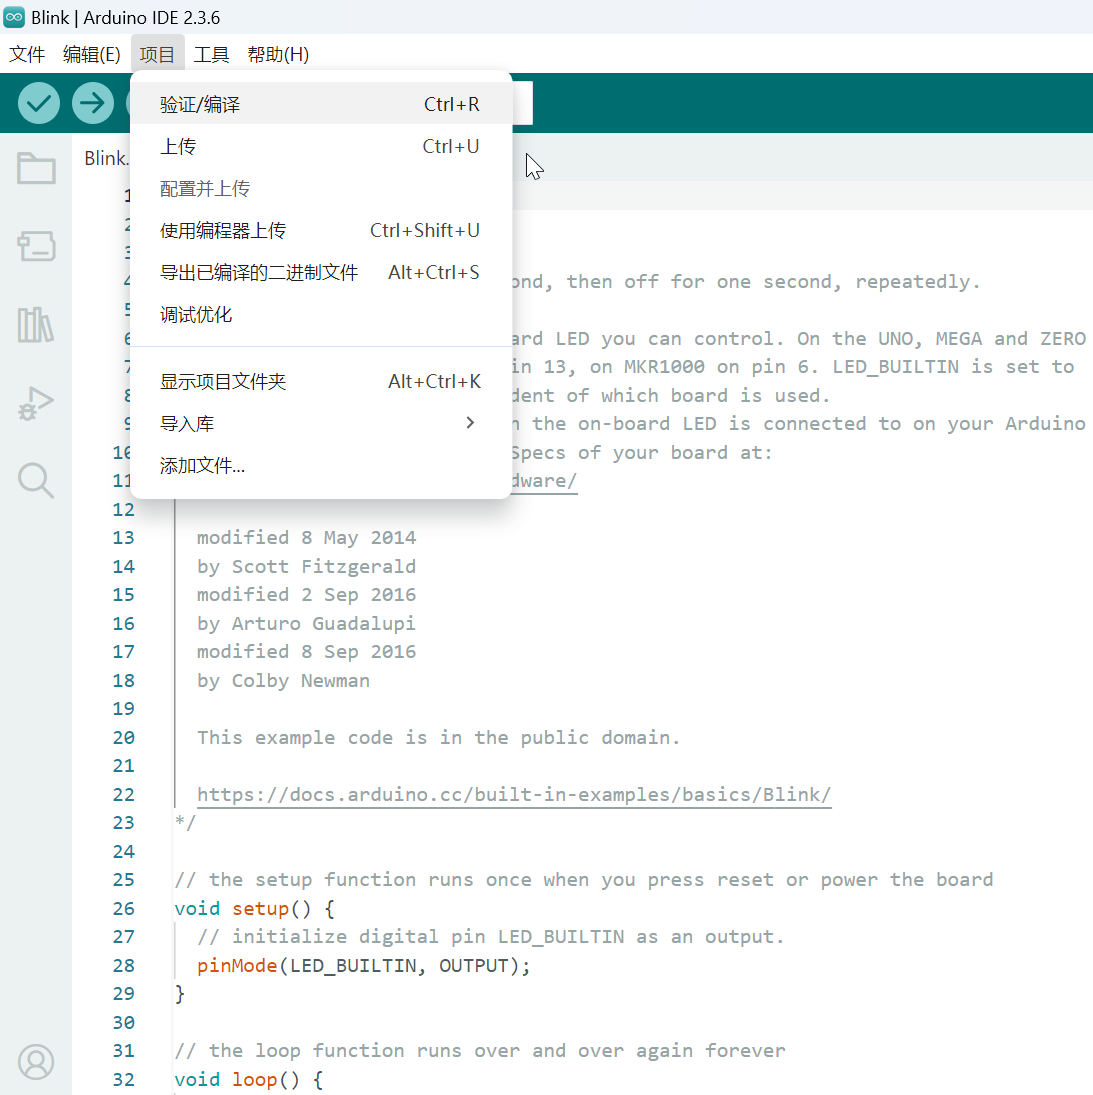Expand the 导入库 submenu arrow

[x=470, y=423]
